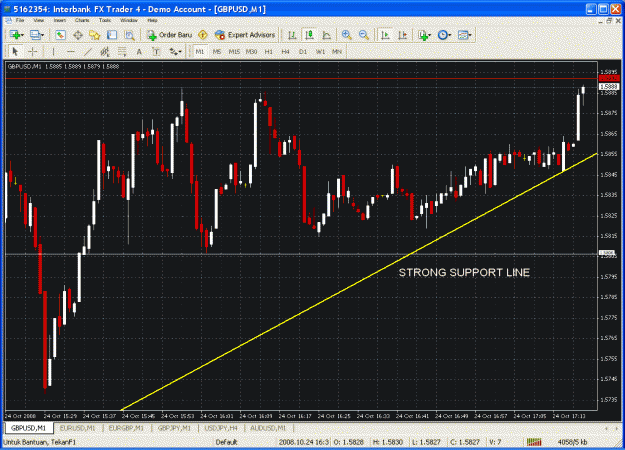Switch to the GBPJPY,M1 chart tab

(175, 428)
